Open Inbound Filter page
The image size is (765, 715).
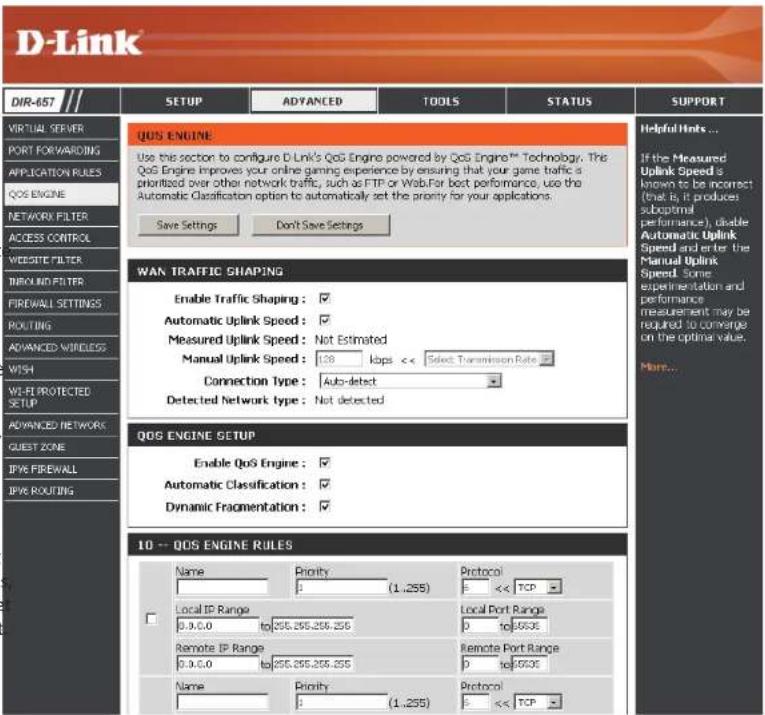[60, 281]
